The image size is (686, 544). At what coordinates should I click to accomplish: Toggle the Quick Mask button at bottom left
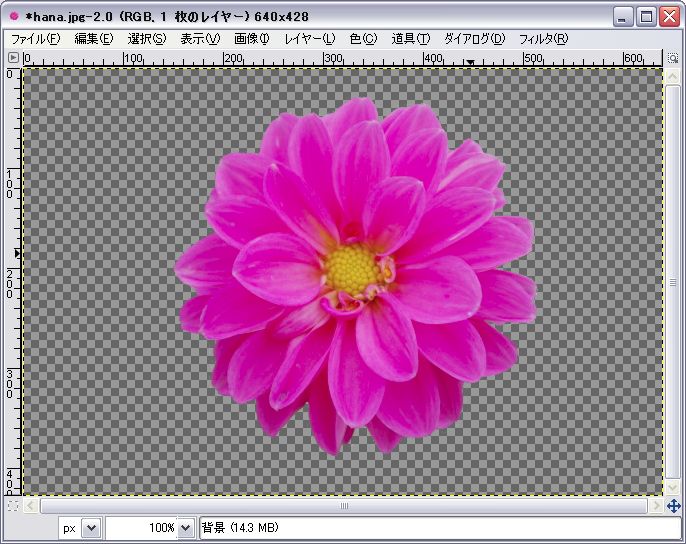[x=13, y=506]
